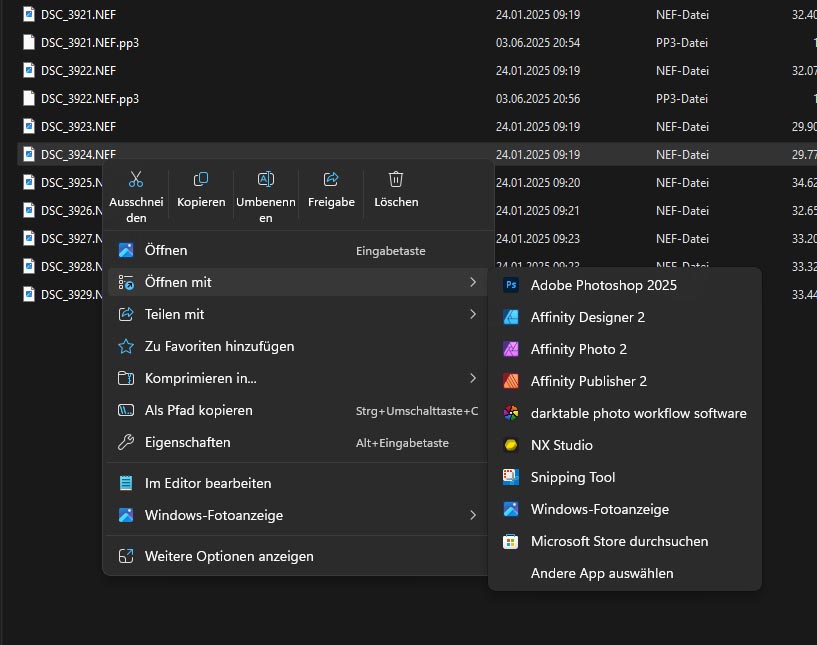Select file DSC_3921.NEF.pp3 in list

point(89,43)
